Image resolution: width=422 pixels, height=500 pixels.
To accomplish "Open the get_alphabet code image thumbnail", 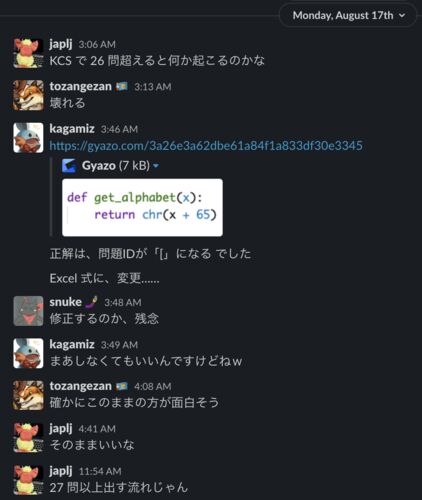I will point(142,207).
